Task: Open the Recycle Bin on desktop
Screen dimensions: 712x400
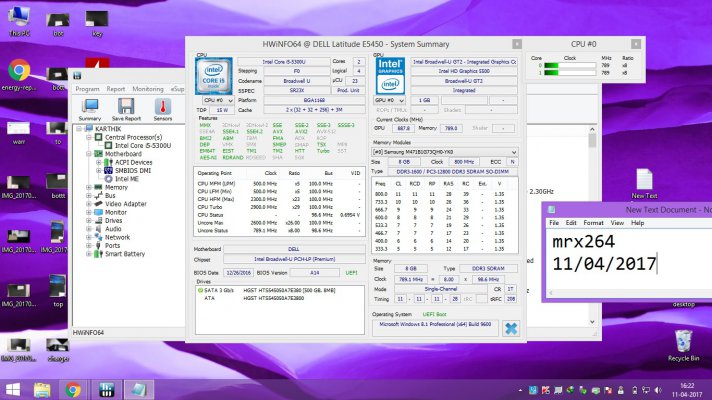Action: point(683,345)
